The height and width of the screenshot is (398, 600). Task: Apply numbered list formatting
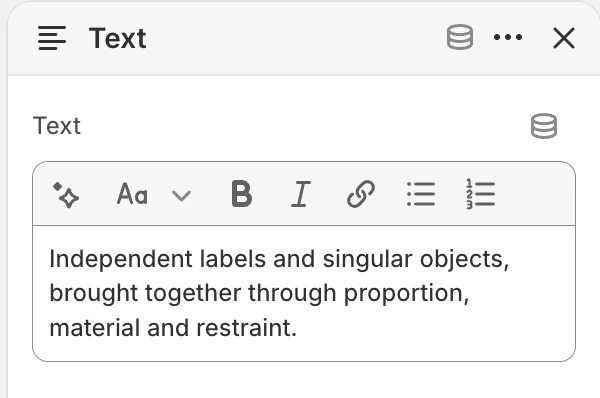click(480, 194)
